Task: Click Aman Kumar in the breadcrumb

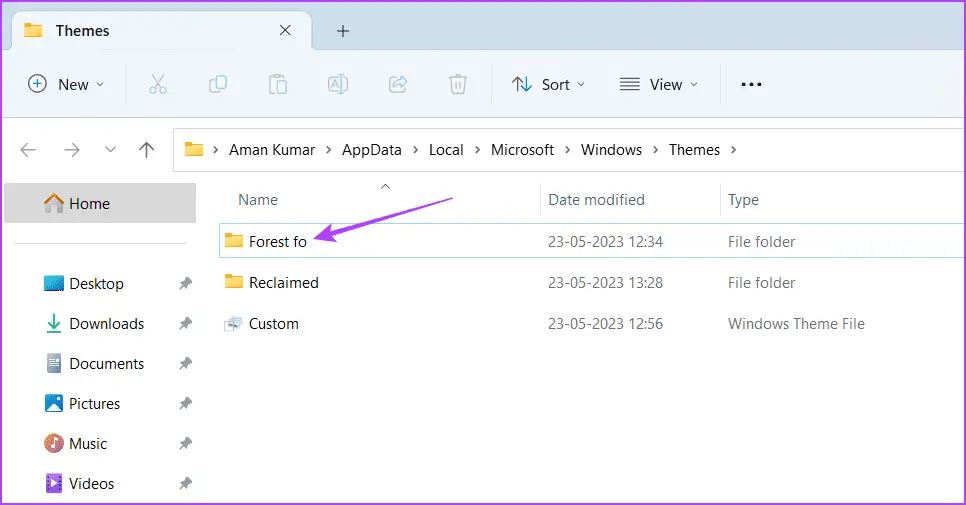Action: 272,150
